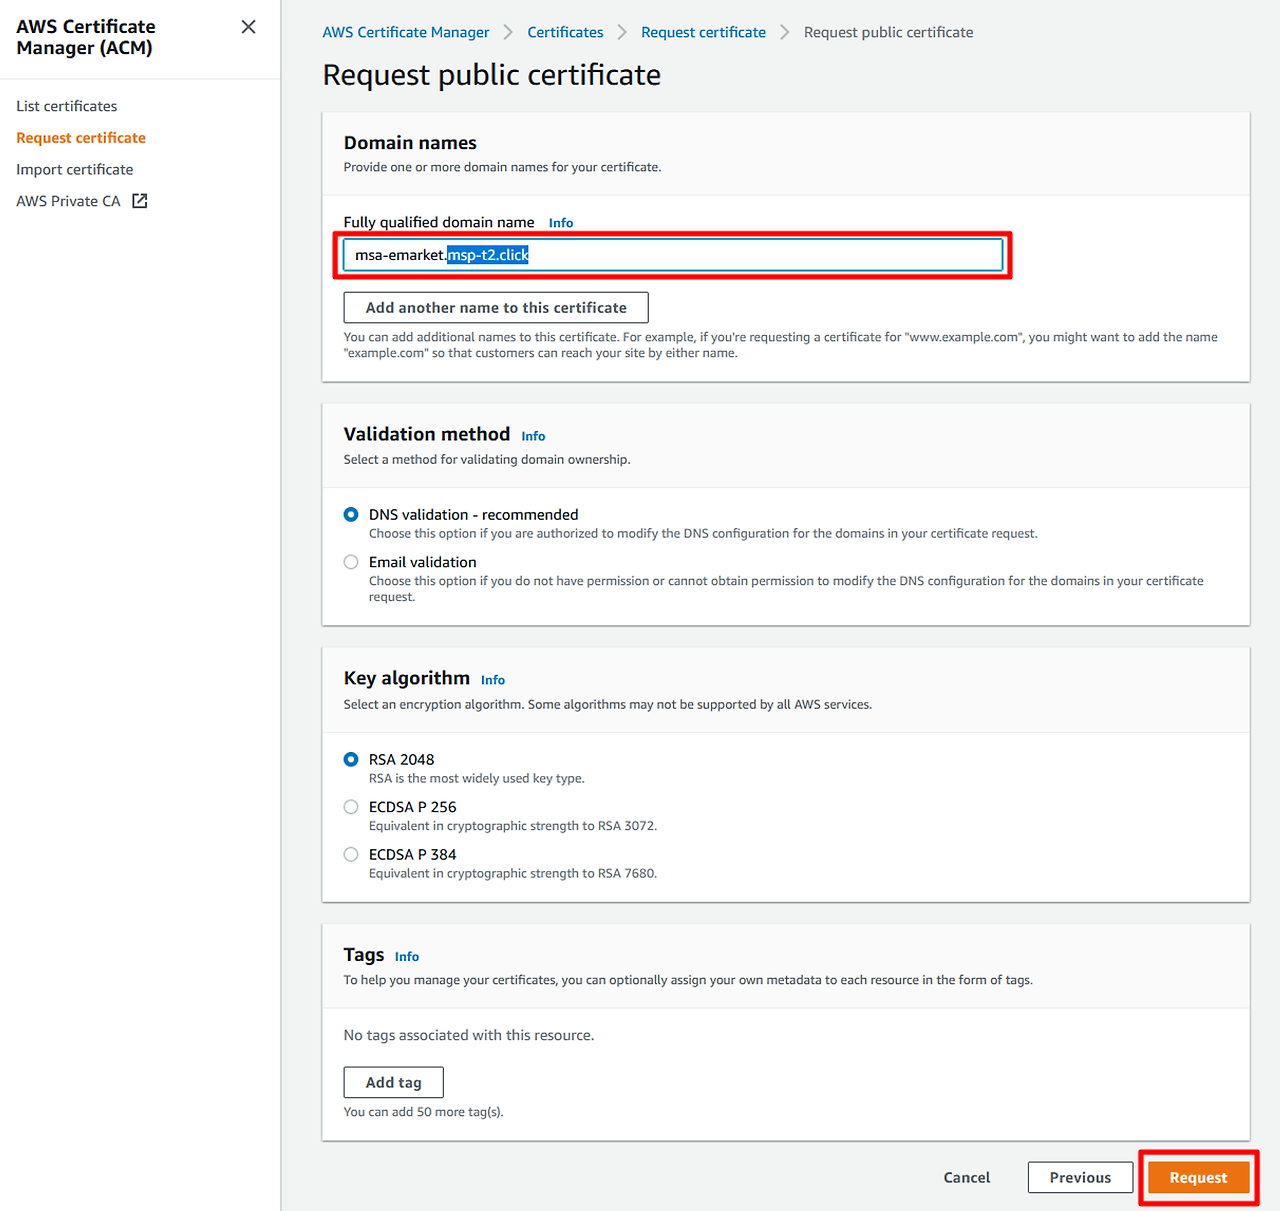Select ECDSA P 384 key algorithm
Screen dimensions: 1280x1211
click(x=351, y=855)
